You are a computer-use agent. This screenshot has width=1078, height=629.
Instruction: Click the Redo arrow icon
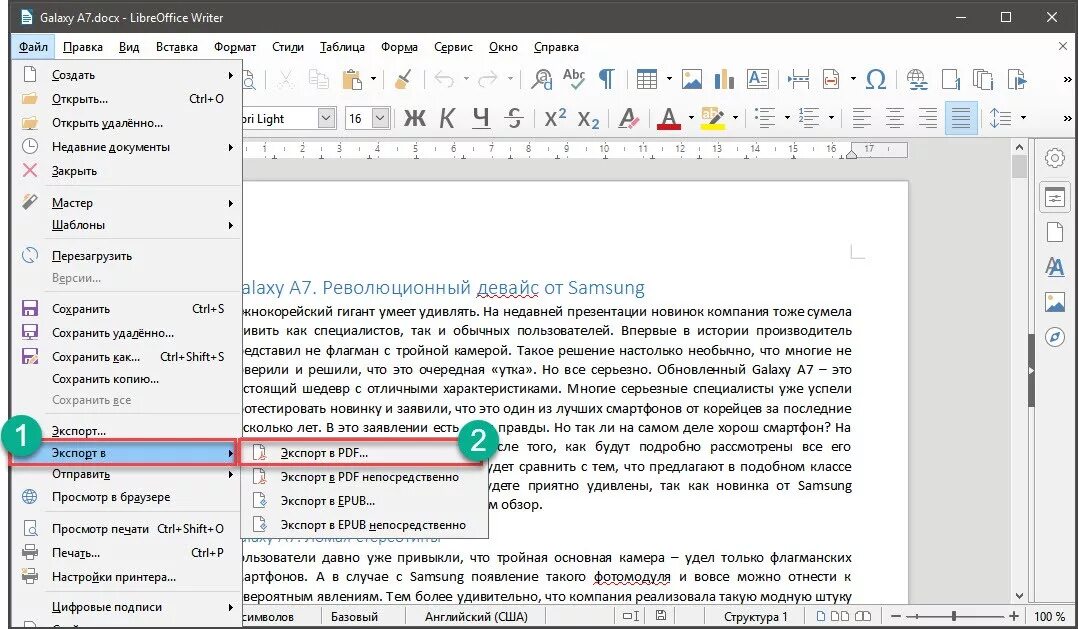[488, 79]
